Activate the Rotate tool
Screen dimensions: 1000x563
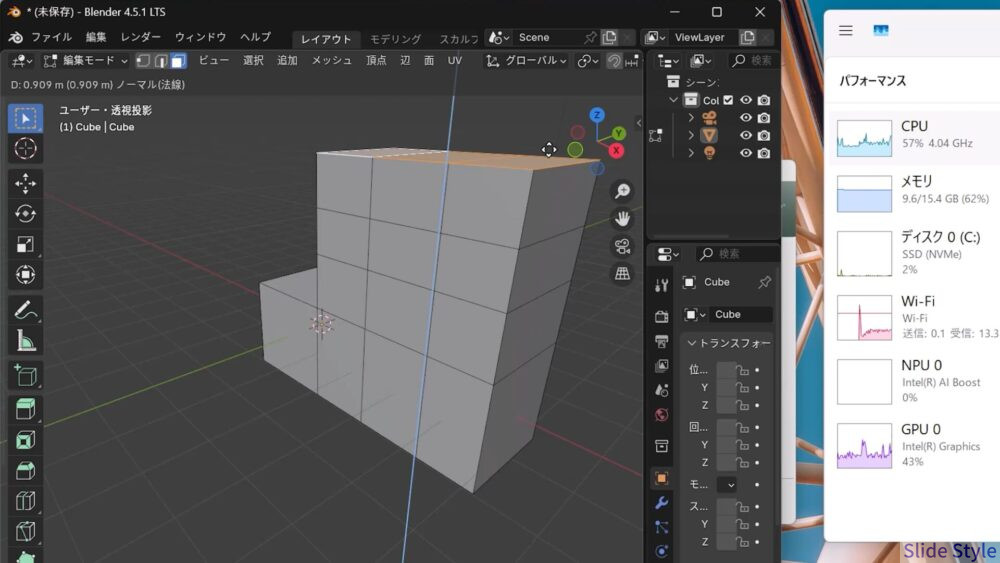click(x=25, y=214)
